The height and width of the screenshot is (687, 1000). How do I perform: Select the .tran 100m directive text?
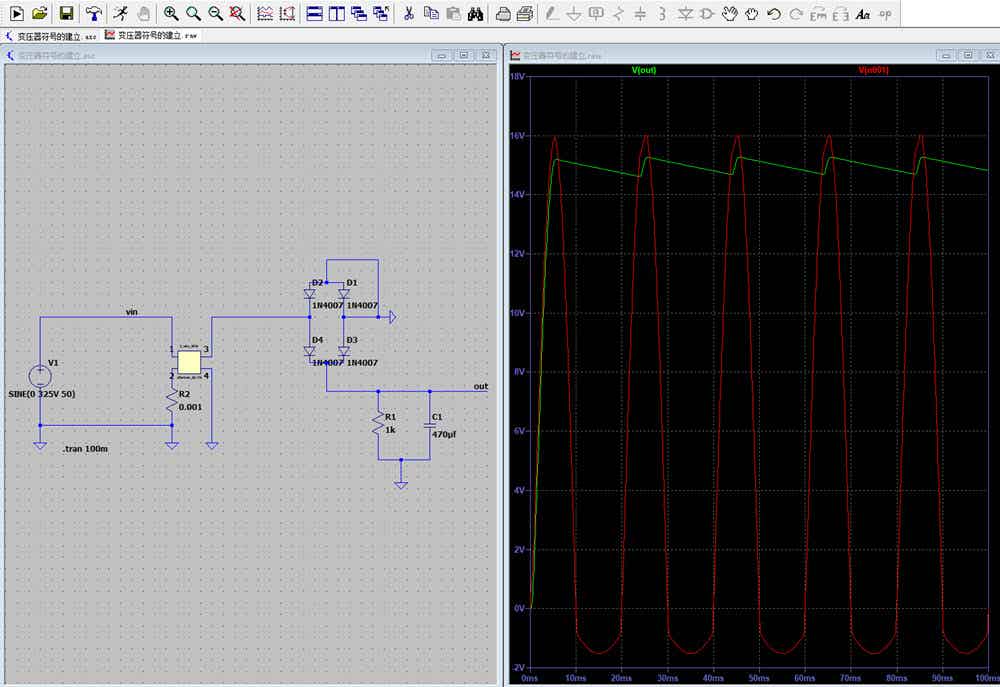tap(85, 448)
